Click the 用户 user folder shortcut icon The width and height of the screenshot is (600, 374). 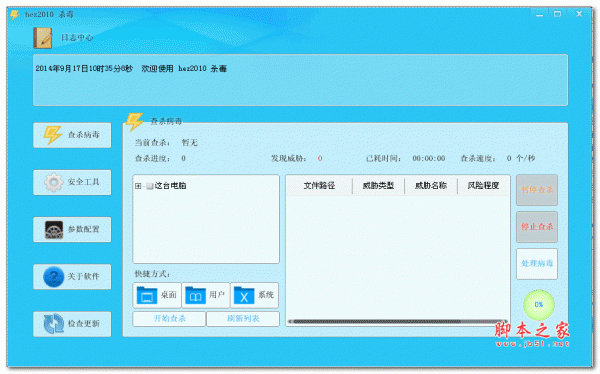196,295
